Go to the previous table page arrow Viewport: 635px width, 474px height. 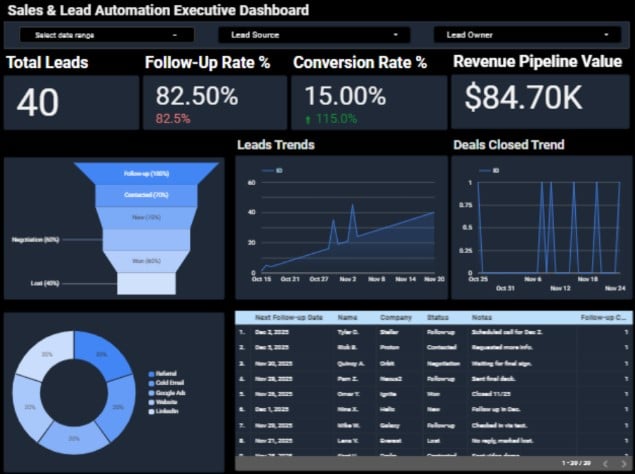606,463
